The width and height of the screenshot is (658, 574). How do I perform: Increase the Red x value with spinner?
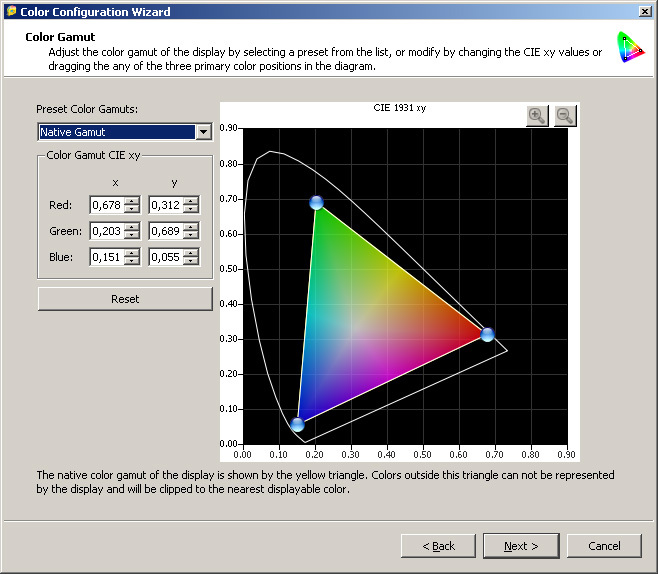coord(132,201)
